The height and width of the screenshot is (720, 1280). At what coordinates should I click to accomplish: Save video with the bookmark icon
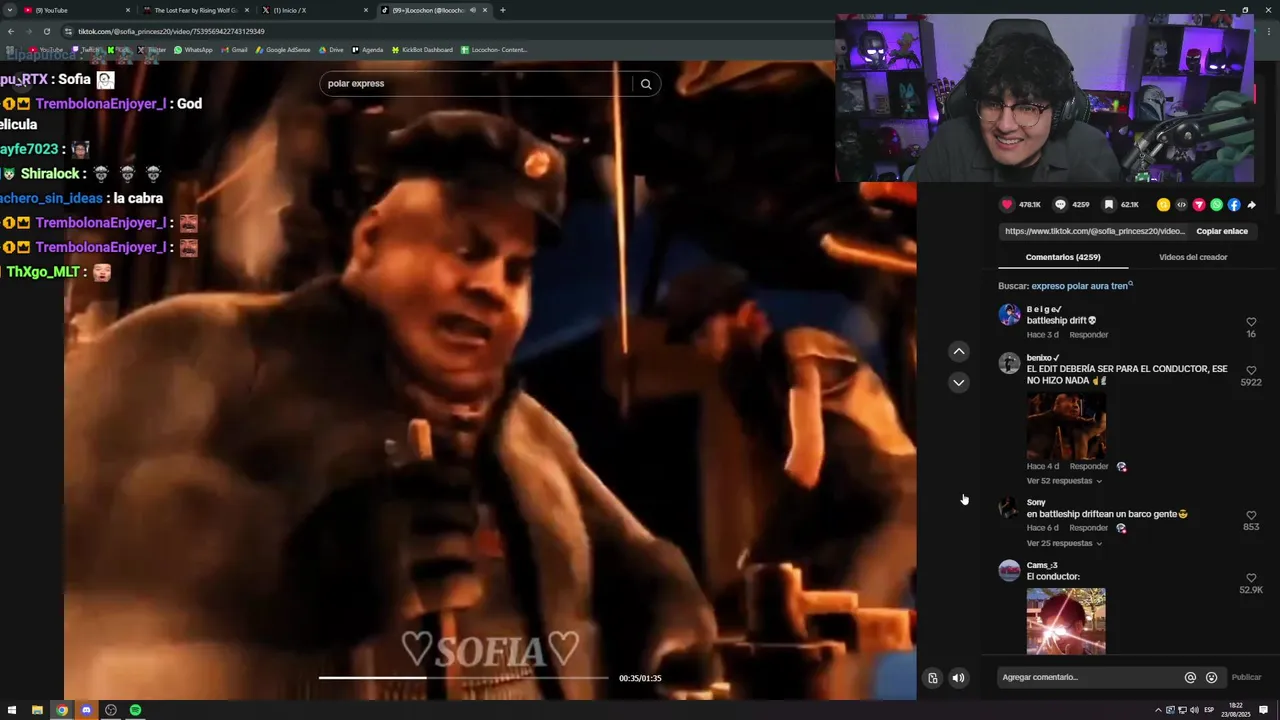pyautogui.click(x=1109, y=204)
